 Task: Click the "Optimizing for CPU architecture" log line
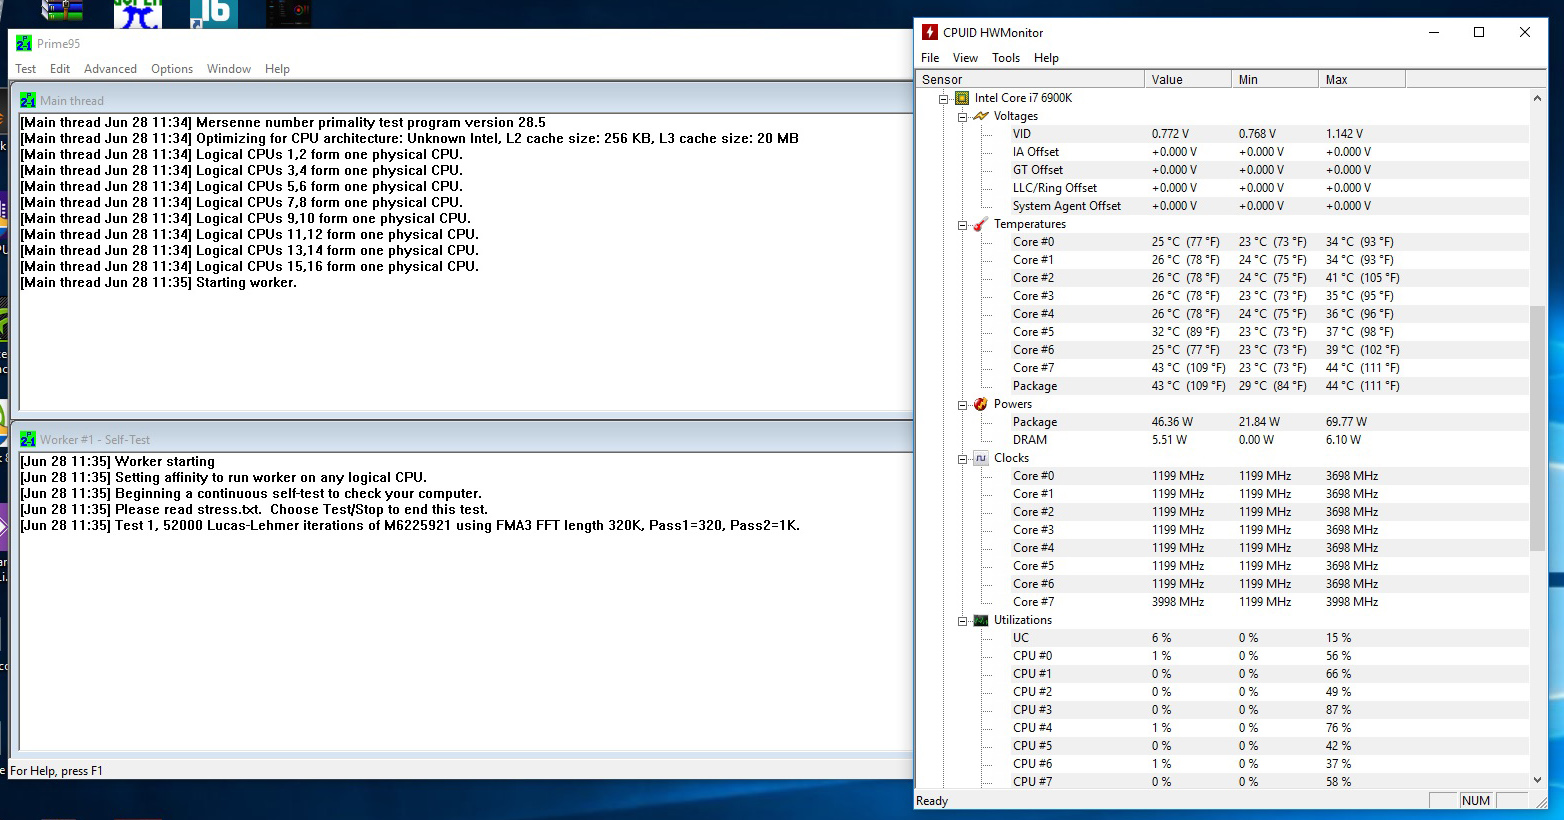(409, 138)
